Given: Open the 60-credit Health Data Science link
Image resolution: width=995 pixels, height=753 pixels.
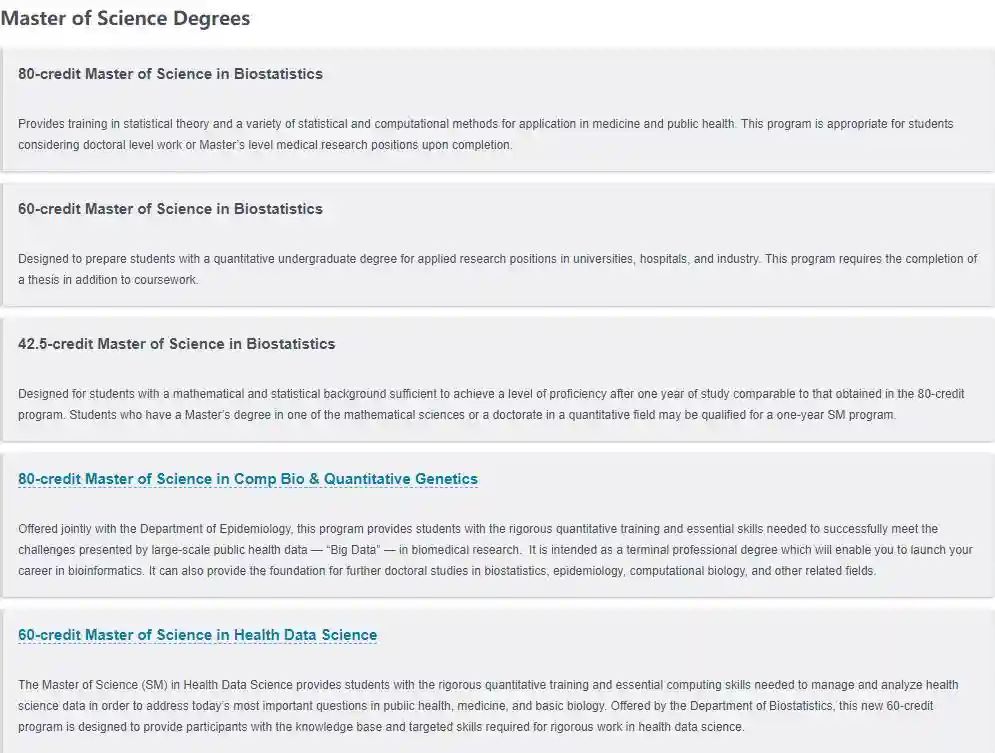Looking at the screenshot, I should click(x=197, y=635).
